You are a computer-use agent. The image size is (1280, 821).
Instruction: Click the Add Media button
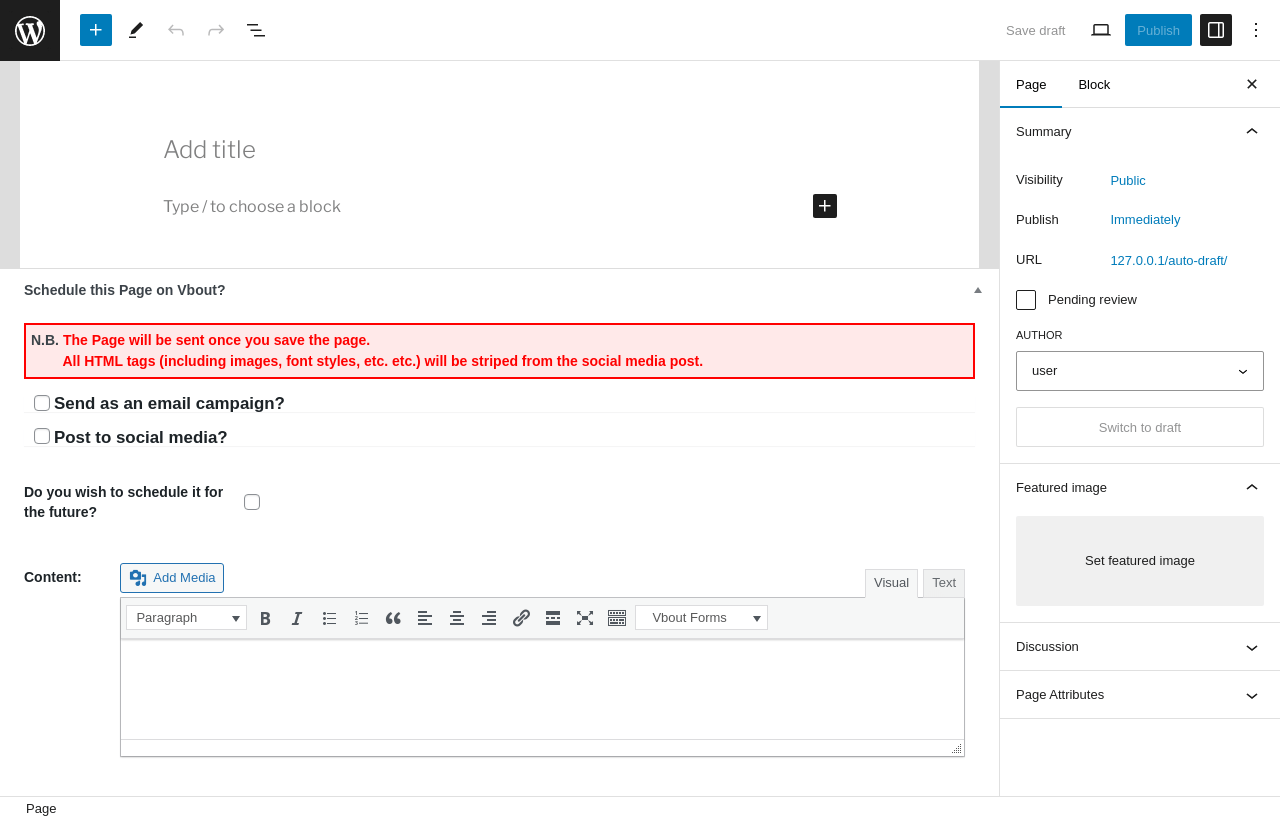172,578
